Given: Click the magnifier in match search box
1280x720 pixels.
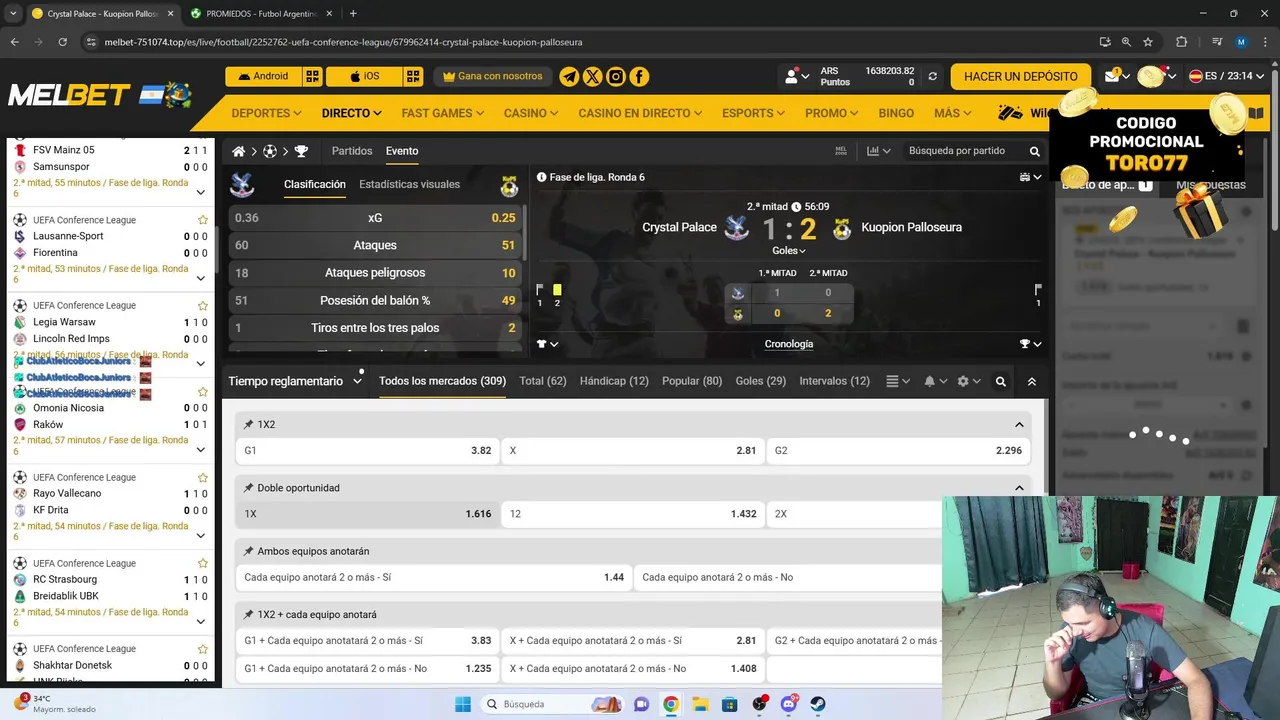Looking at the screenshot, I should pyautogui.click(x=1035, y=151).
